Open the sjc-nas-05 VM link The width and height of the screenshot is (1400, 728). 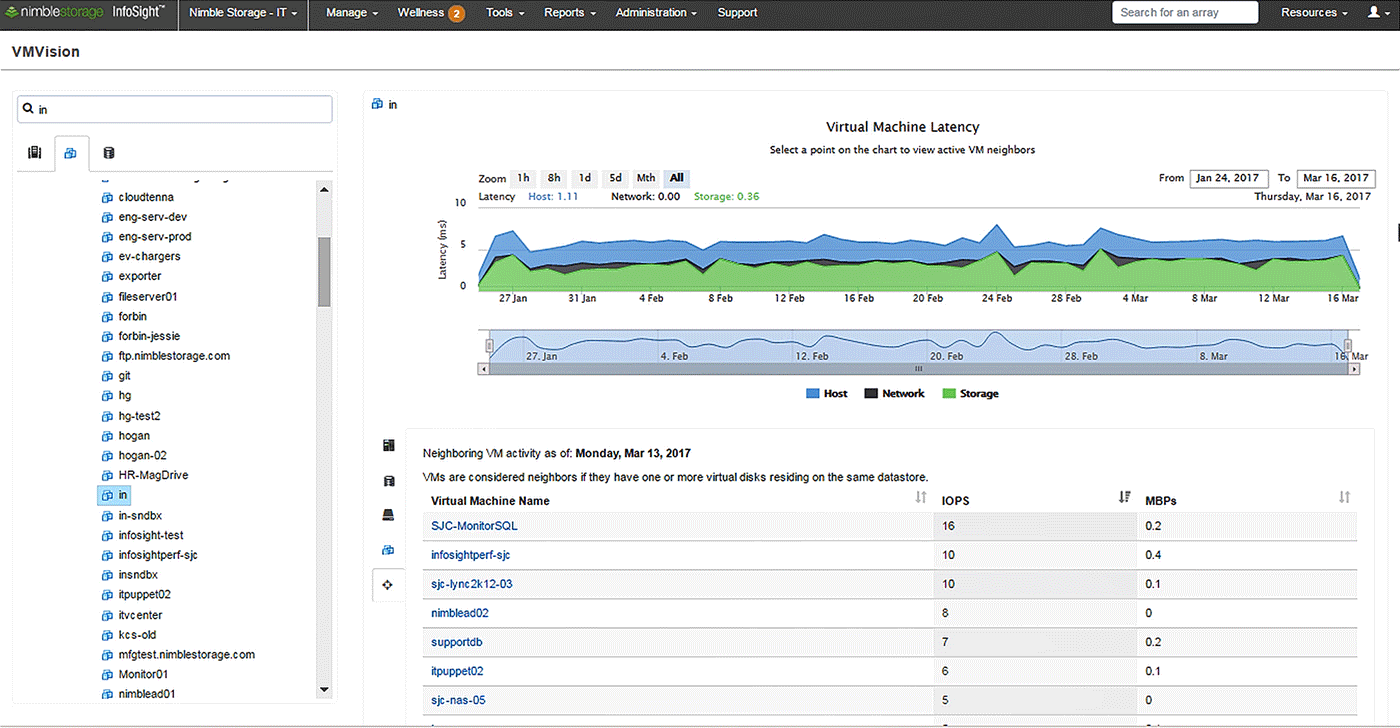pos(458,700)
